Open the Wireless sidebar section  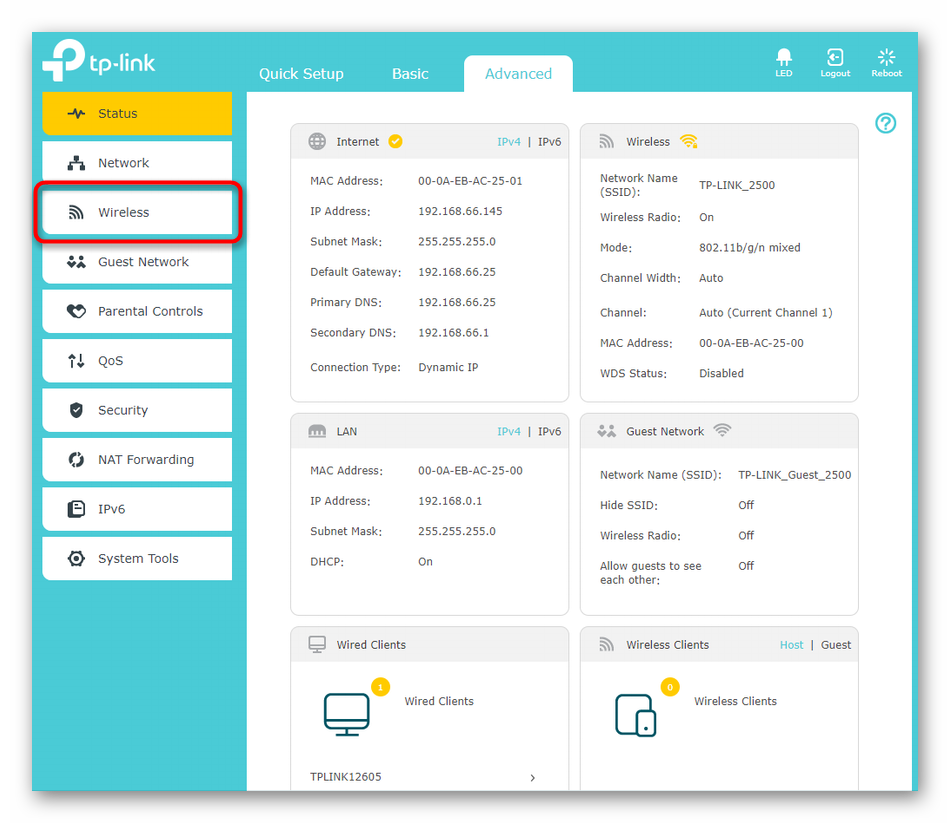(137, 213)
